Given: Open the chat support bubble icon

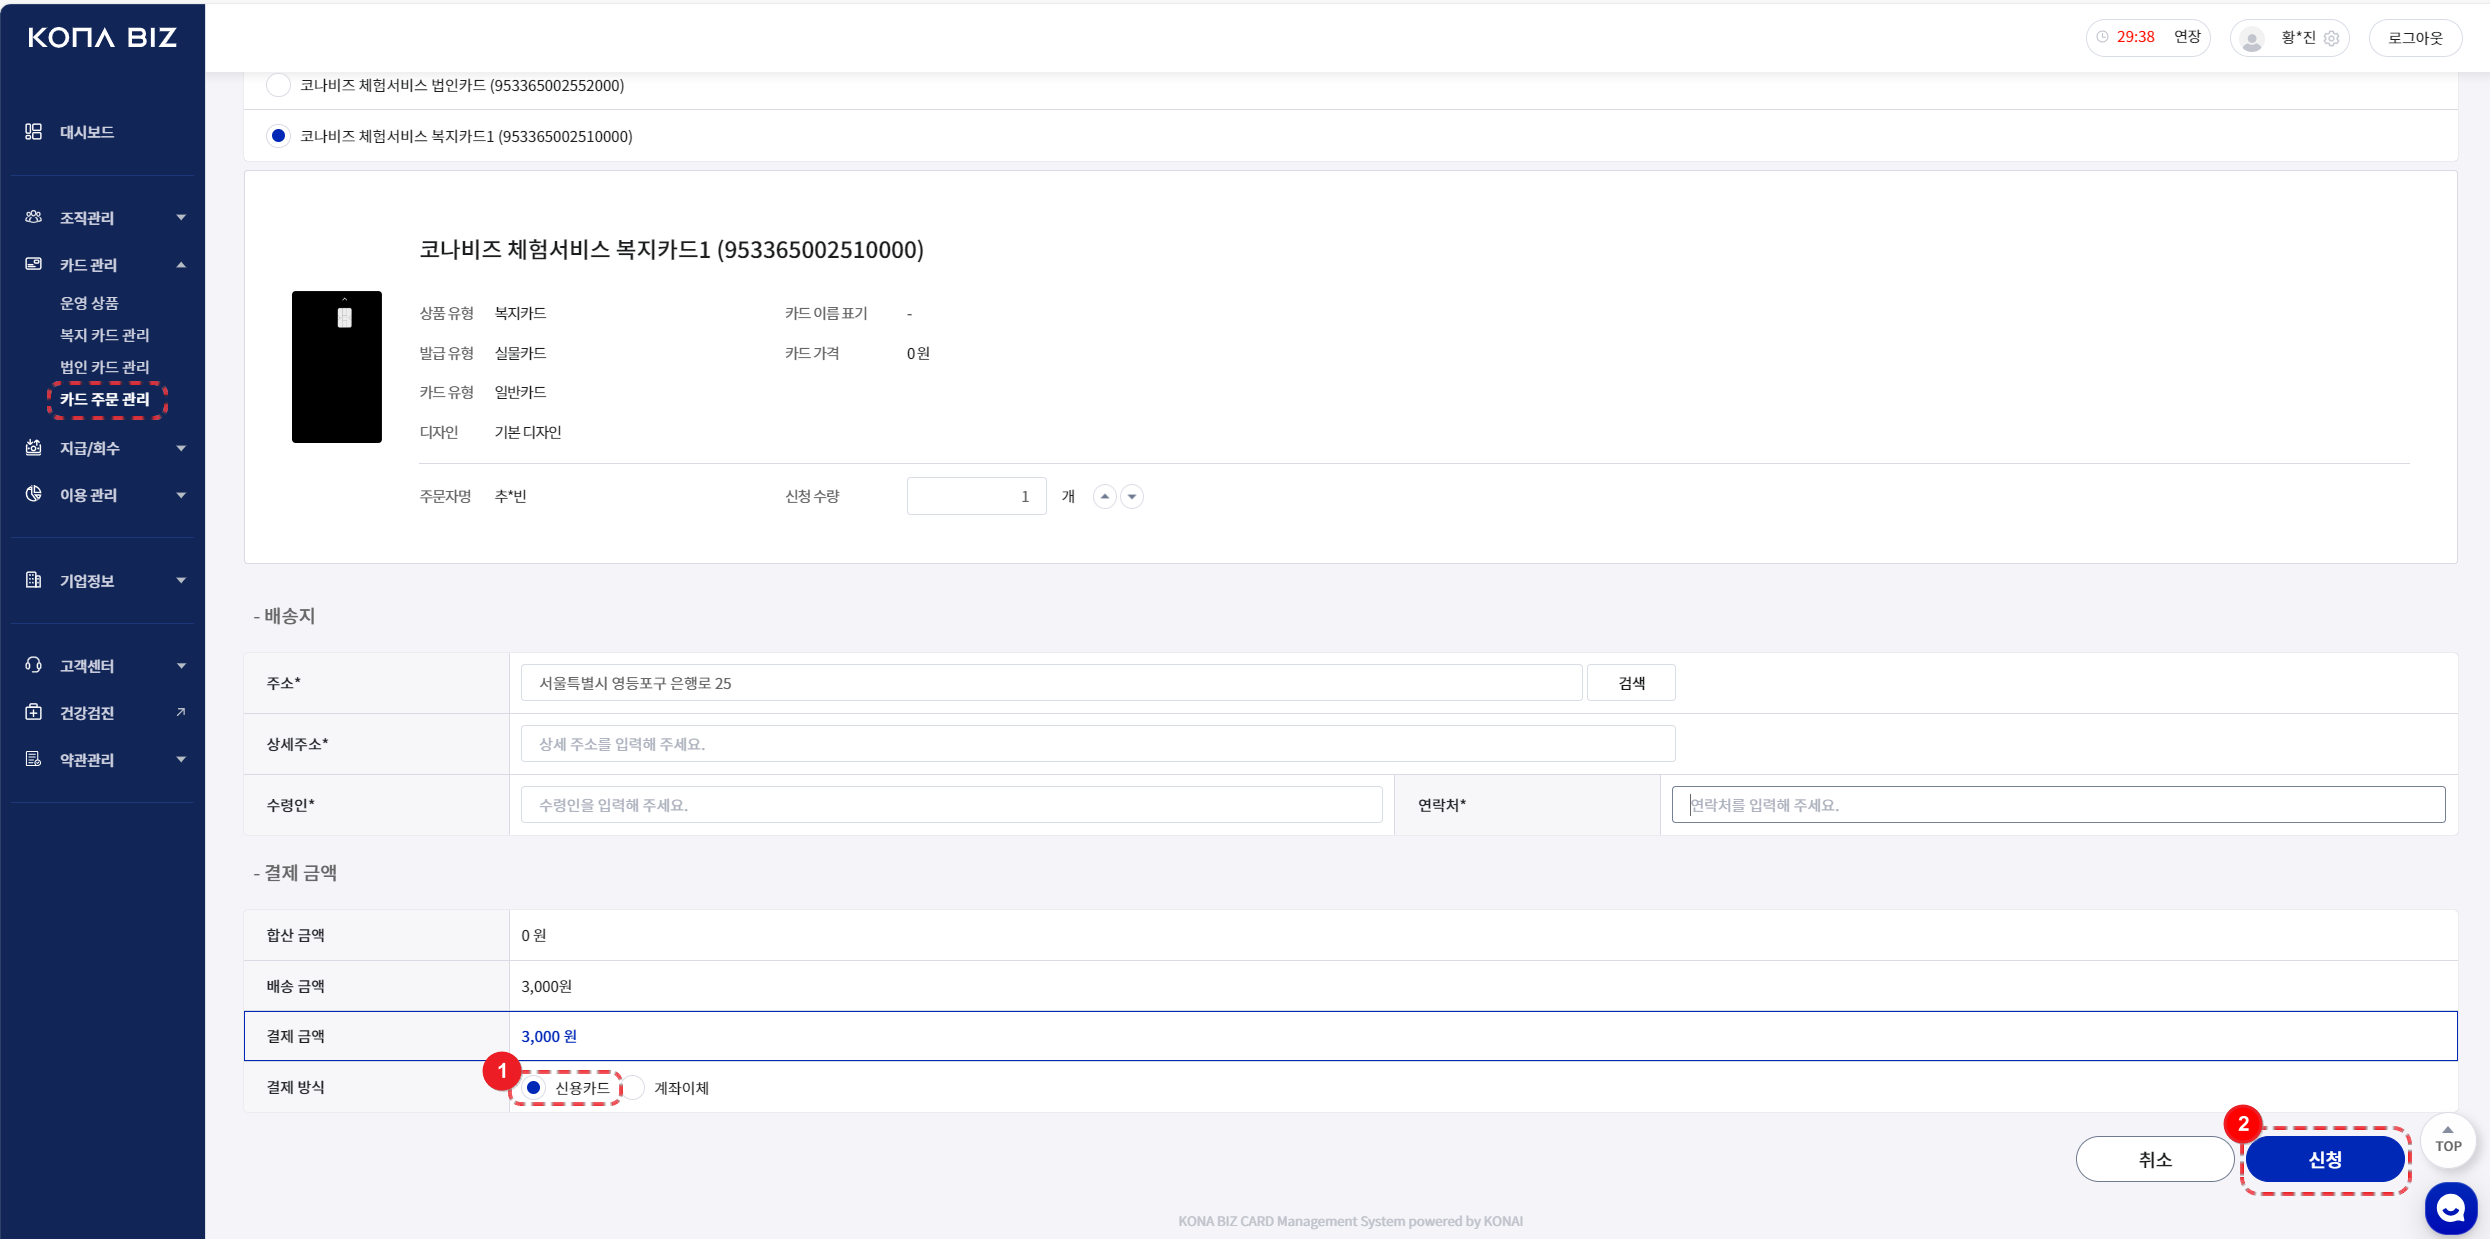Looking at the screenshot, I should pyautogui.click(x=2450, y=1208).
